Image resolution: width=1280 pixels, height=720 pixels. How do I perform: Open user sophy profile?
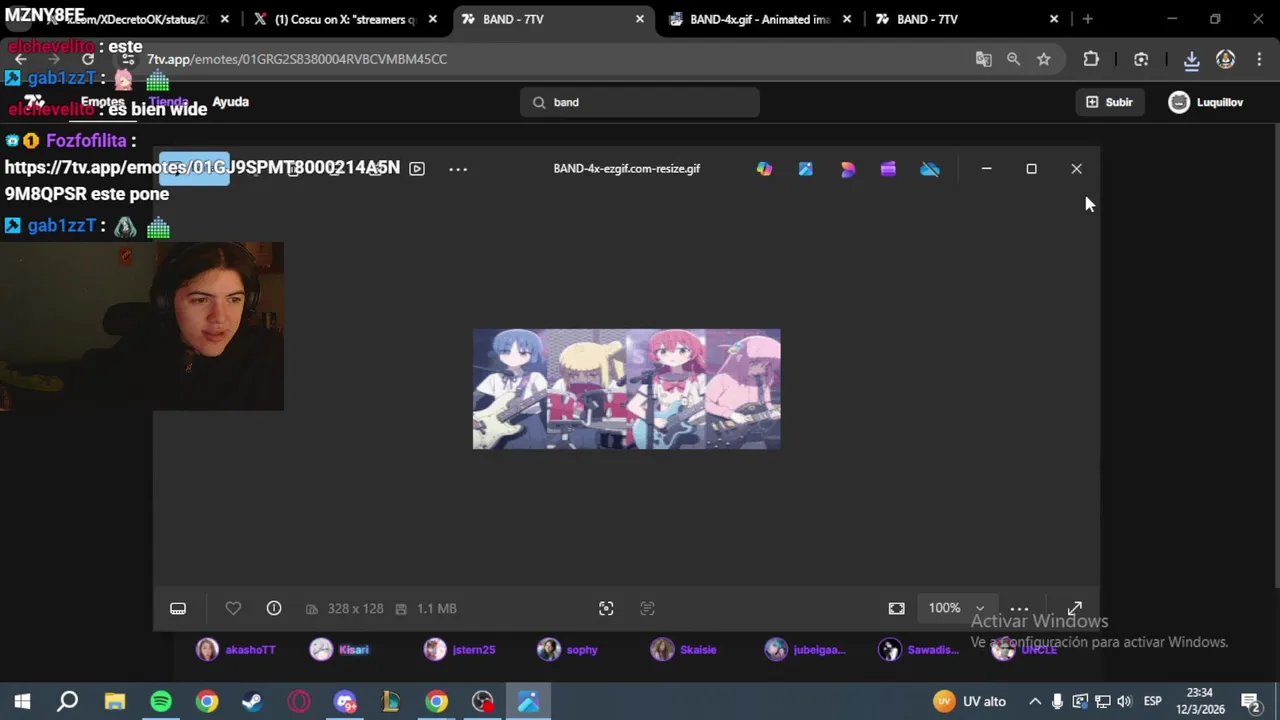(567, 650)
